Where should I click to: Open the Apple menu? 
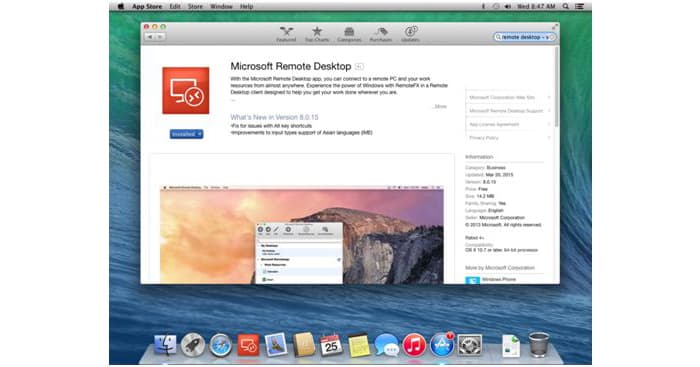click(x=121, y=6)
